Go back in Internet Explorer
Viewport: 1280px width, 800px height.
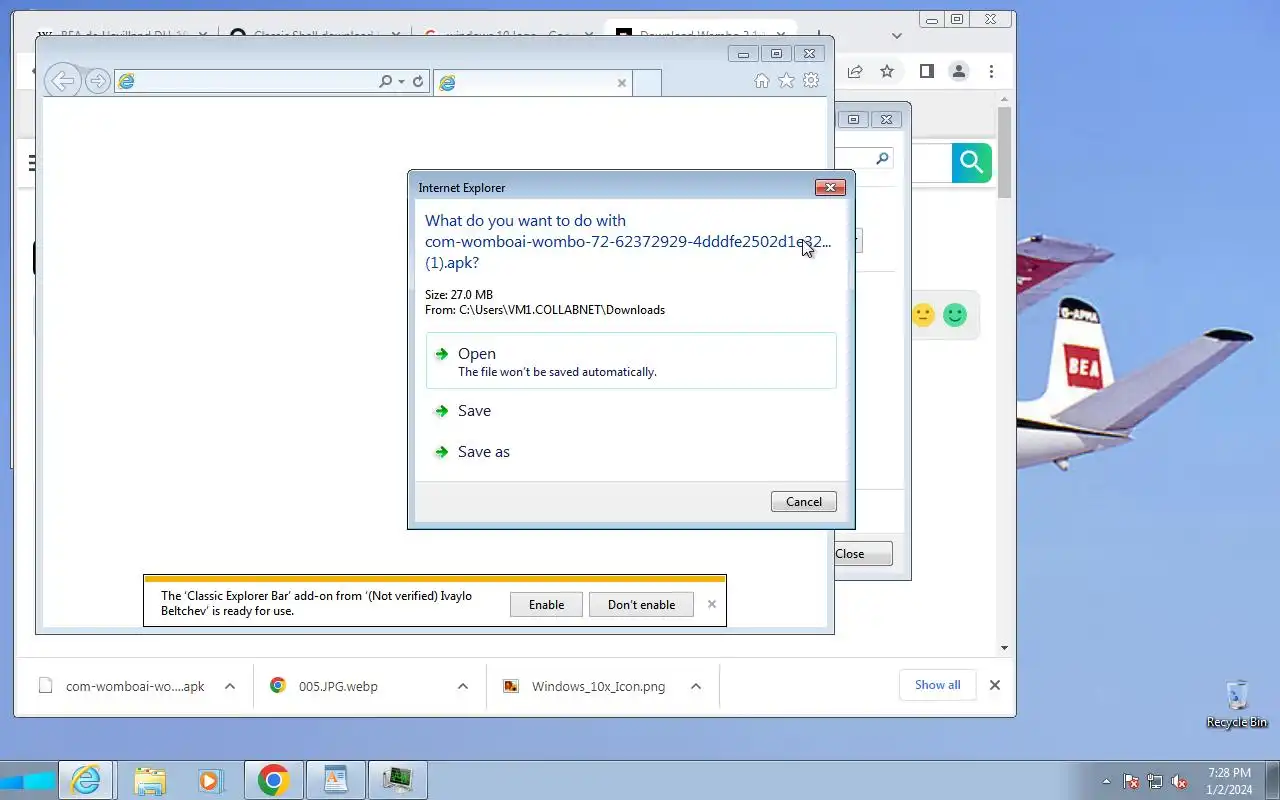[62, 81]
